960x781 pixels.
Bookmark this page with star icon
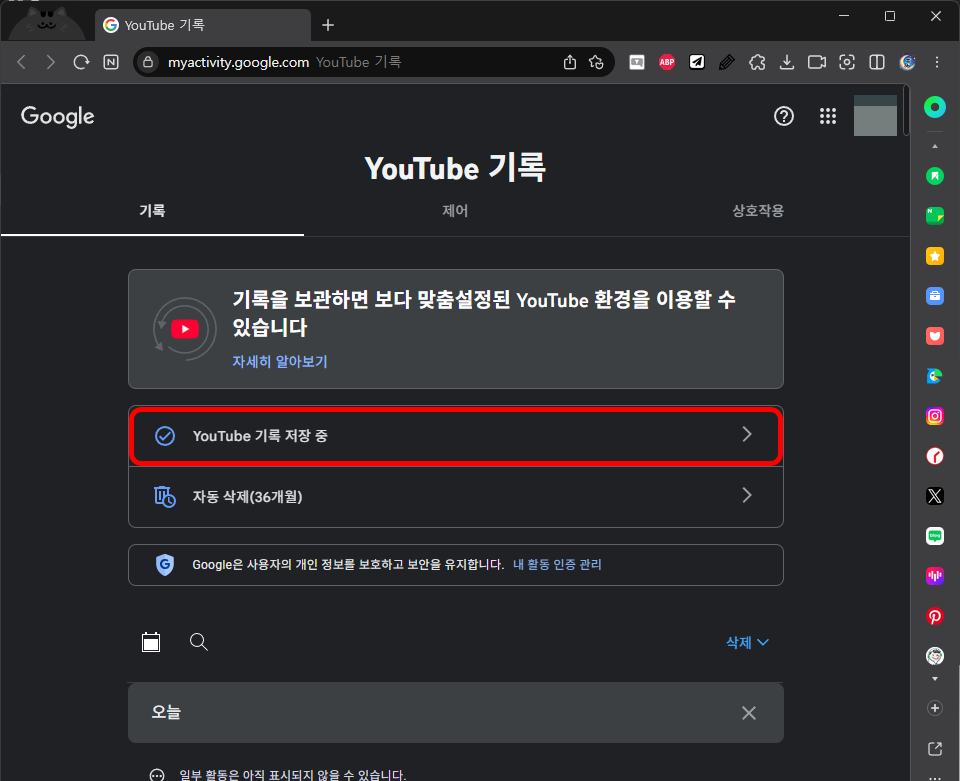click(x=596, y=62)
